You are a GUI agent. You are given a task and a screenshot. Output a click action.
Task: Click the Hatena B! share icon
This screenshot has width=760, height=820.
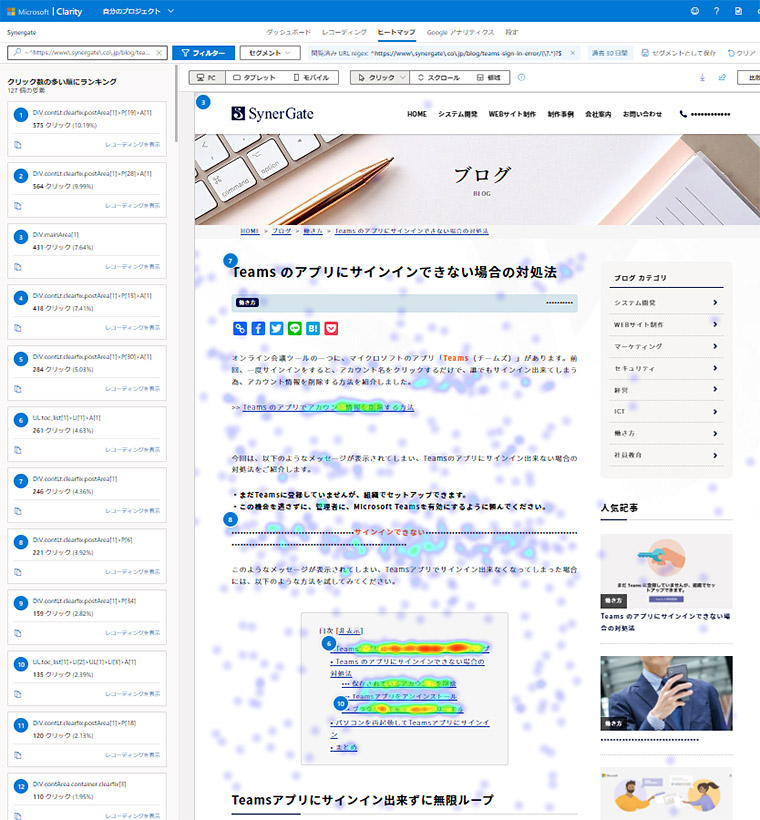[x=313, y=328]
